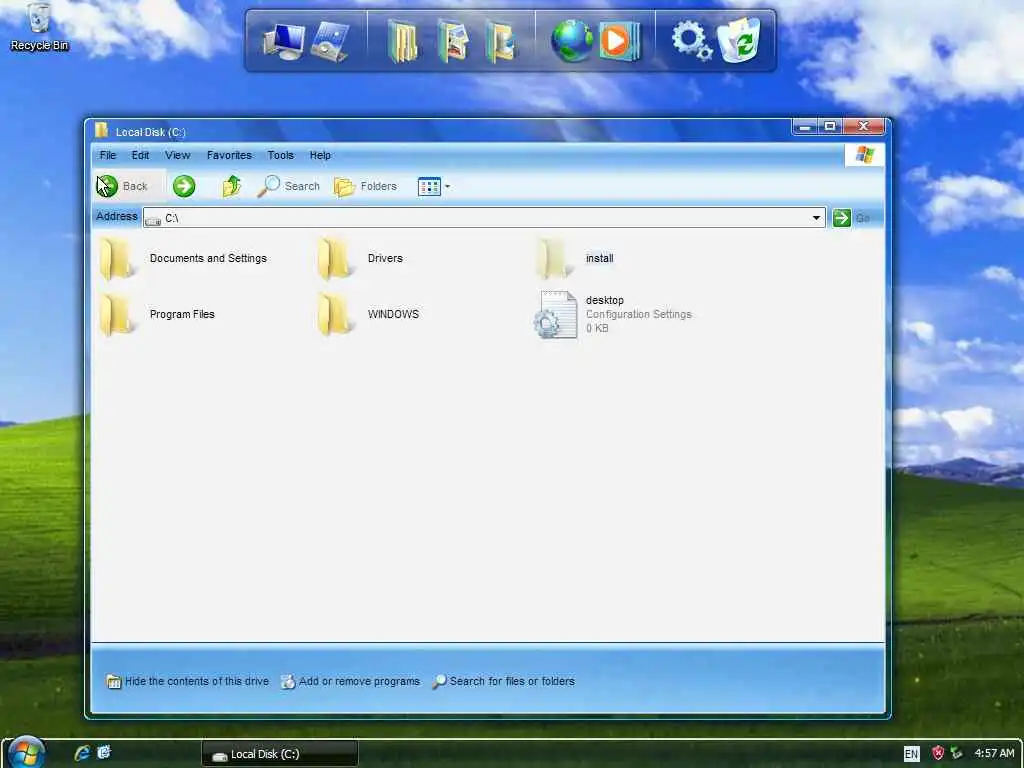Go up one folder level

(231, 186)
